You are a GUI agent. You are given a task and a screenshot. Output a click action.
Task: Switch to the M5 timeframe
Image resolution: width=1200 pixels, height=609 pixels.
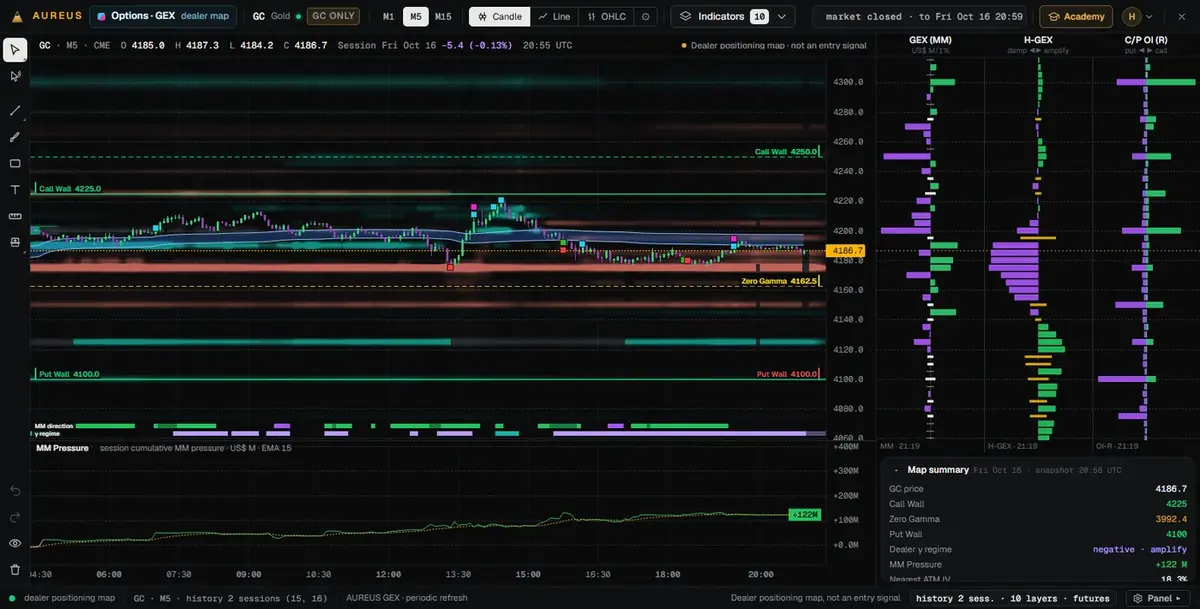coord(416,17)
